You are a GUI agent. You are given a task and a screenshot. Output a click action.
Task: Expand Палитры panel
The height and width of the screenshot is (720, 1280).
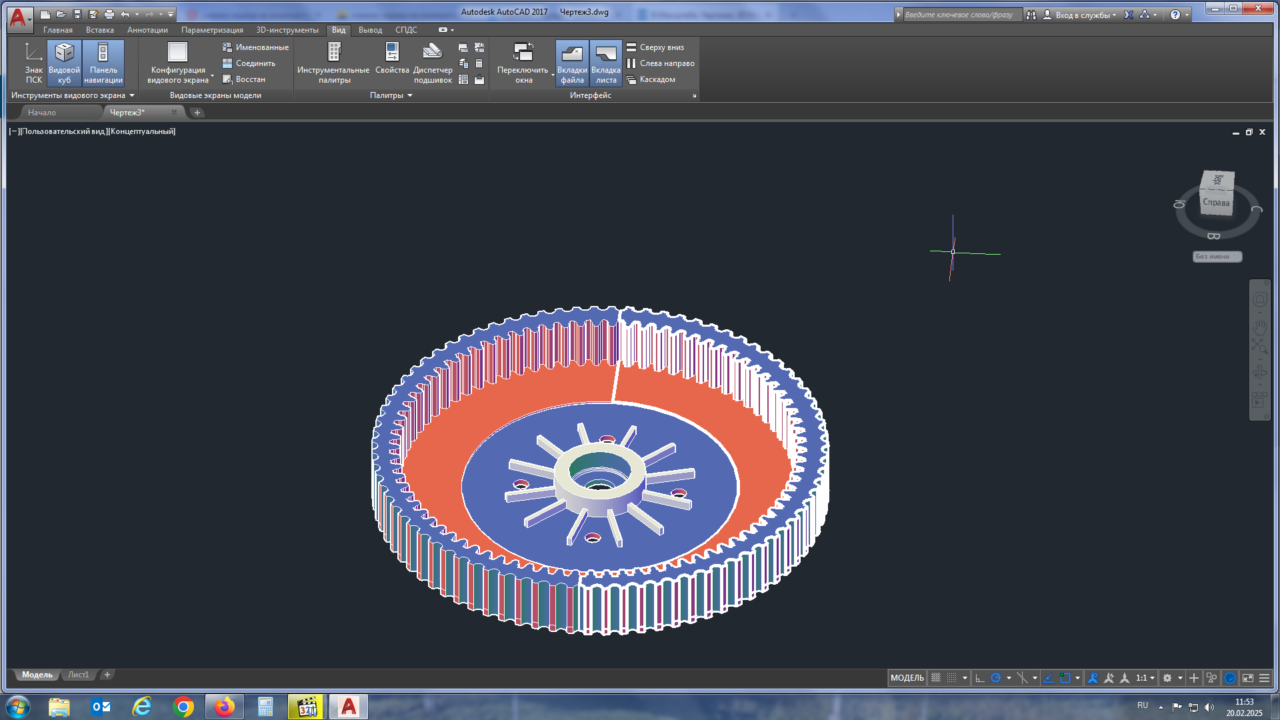[391, 95]
